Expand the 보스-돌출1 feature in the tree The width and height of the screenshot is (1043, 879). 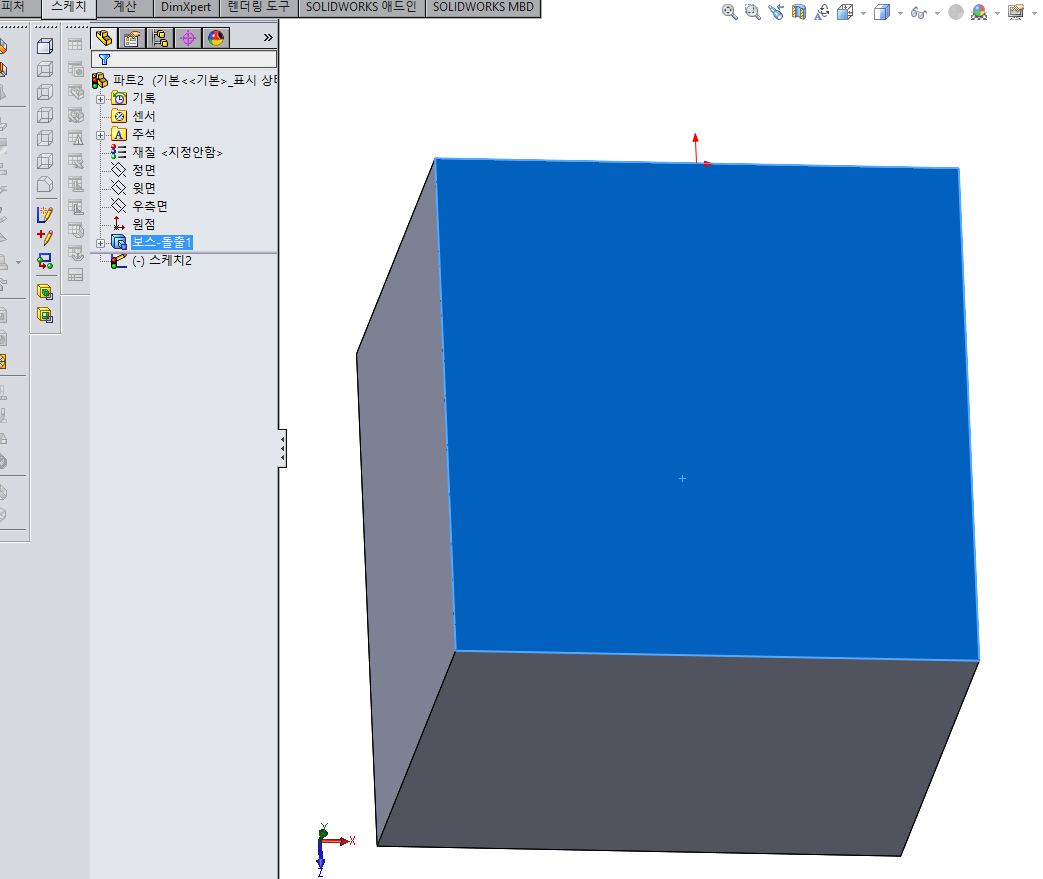tap(100, 242)
